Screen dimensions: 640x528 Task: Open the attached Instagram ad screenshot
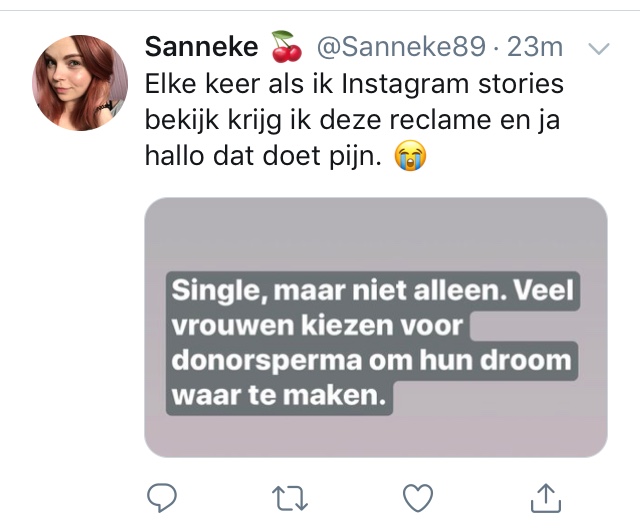376,327
